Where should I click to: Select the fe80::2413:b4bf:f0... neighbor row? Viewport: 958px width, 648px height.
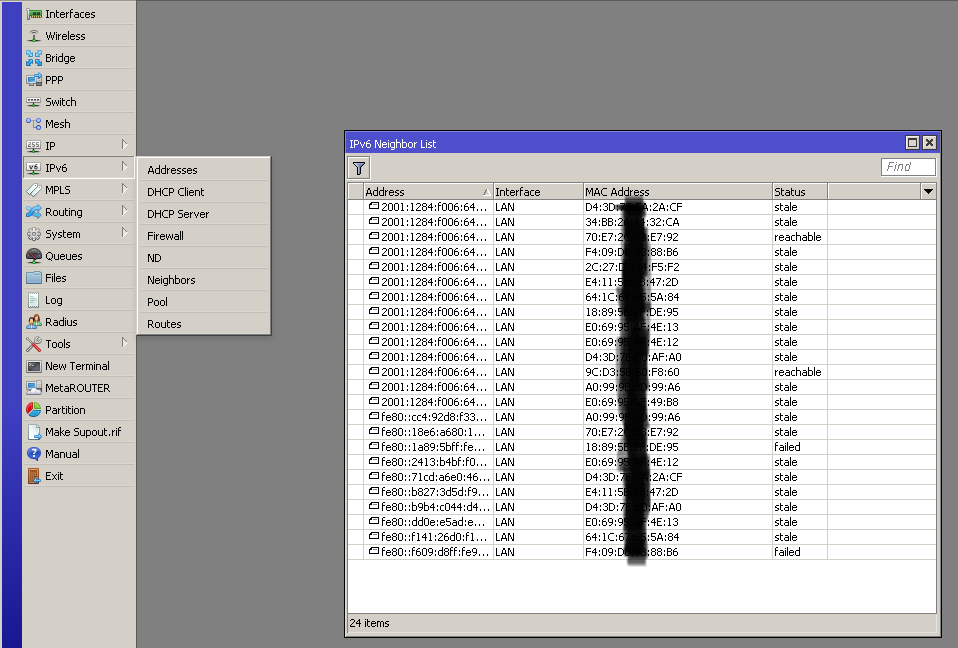click(x=642, y=462)
